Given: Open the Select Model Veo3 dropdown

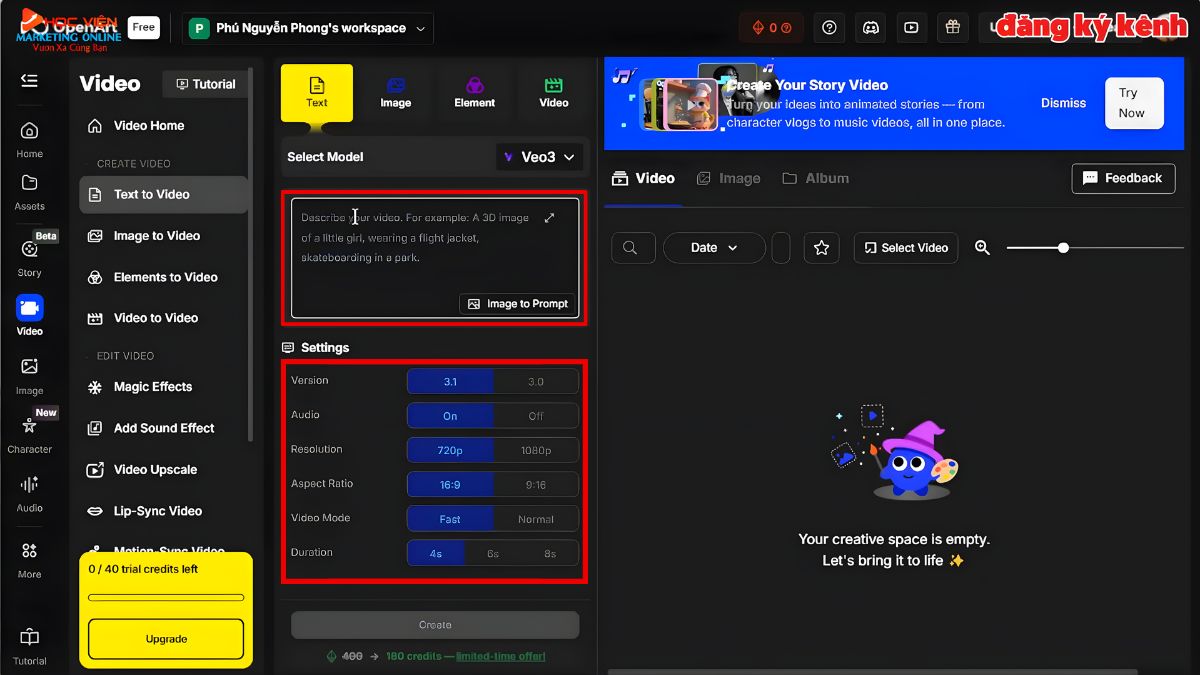Looking at the screenshot, I should pyautogui.click(x=539, y=157).
